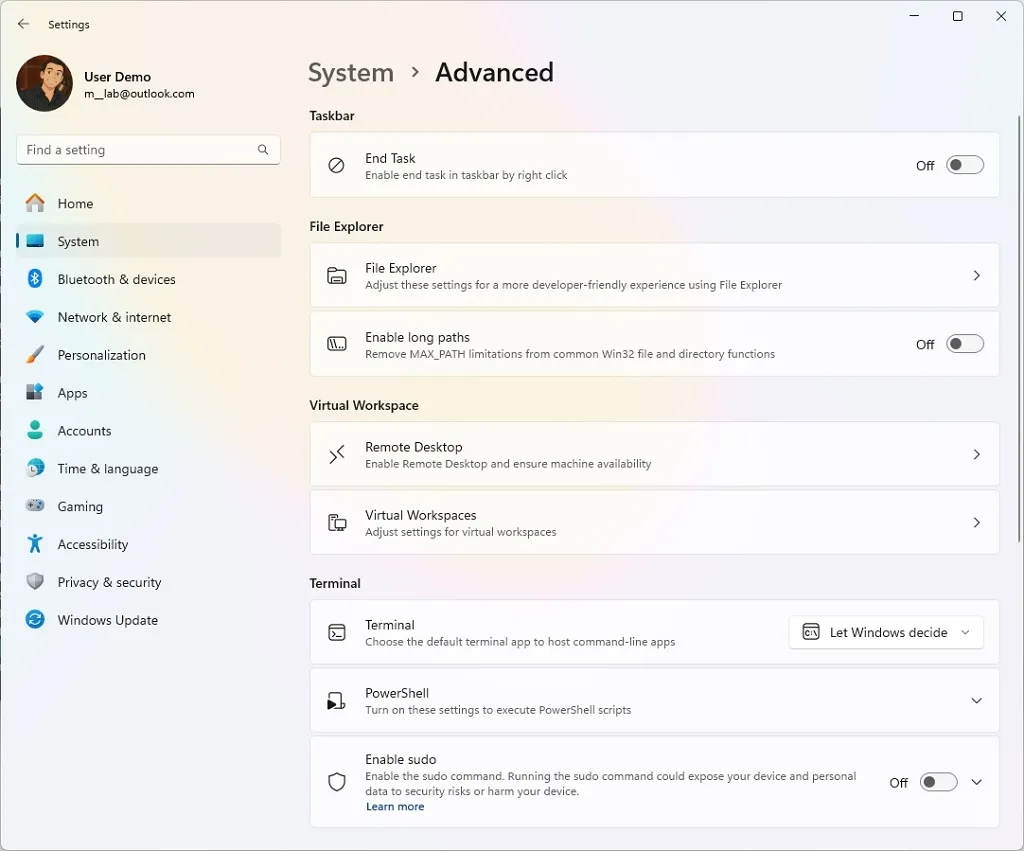
Task: Expand the PowerShell settings section
Action: (x=976, y=699)
